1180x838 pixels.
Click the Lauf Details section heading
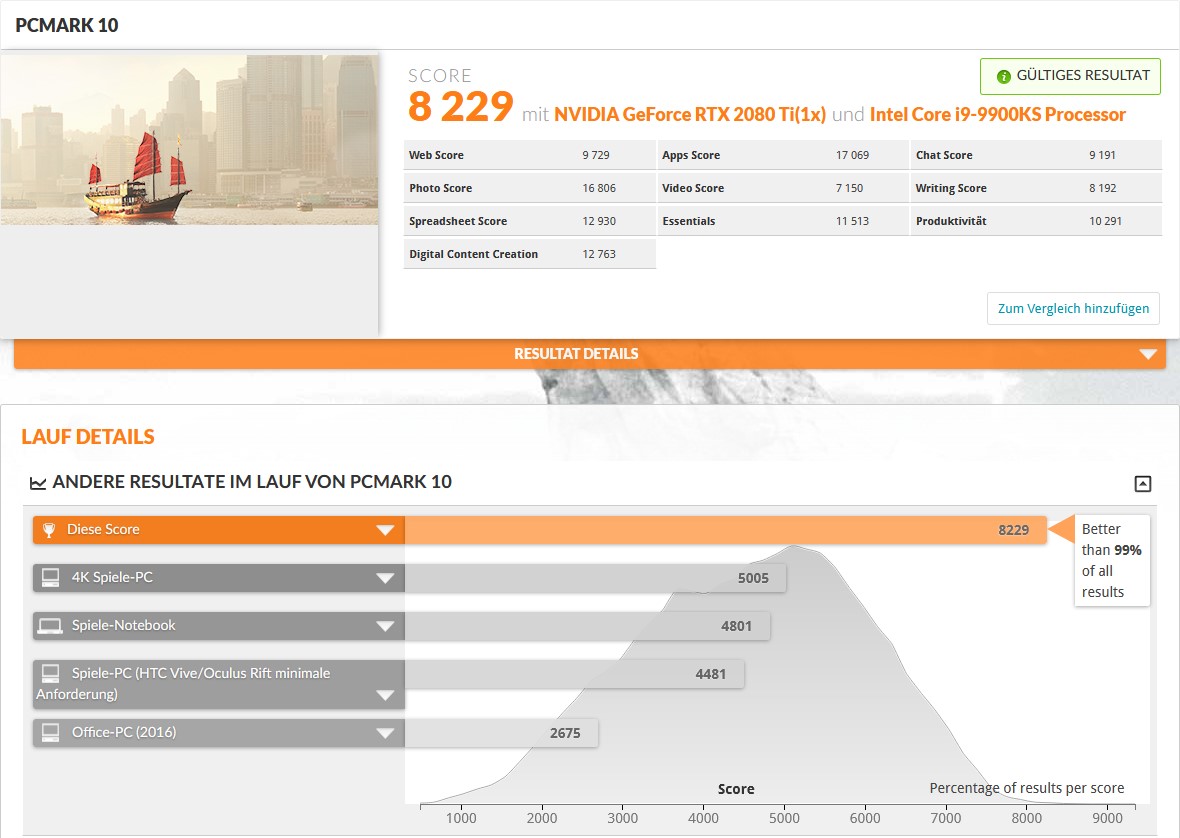click(x=88, y=437)
